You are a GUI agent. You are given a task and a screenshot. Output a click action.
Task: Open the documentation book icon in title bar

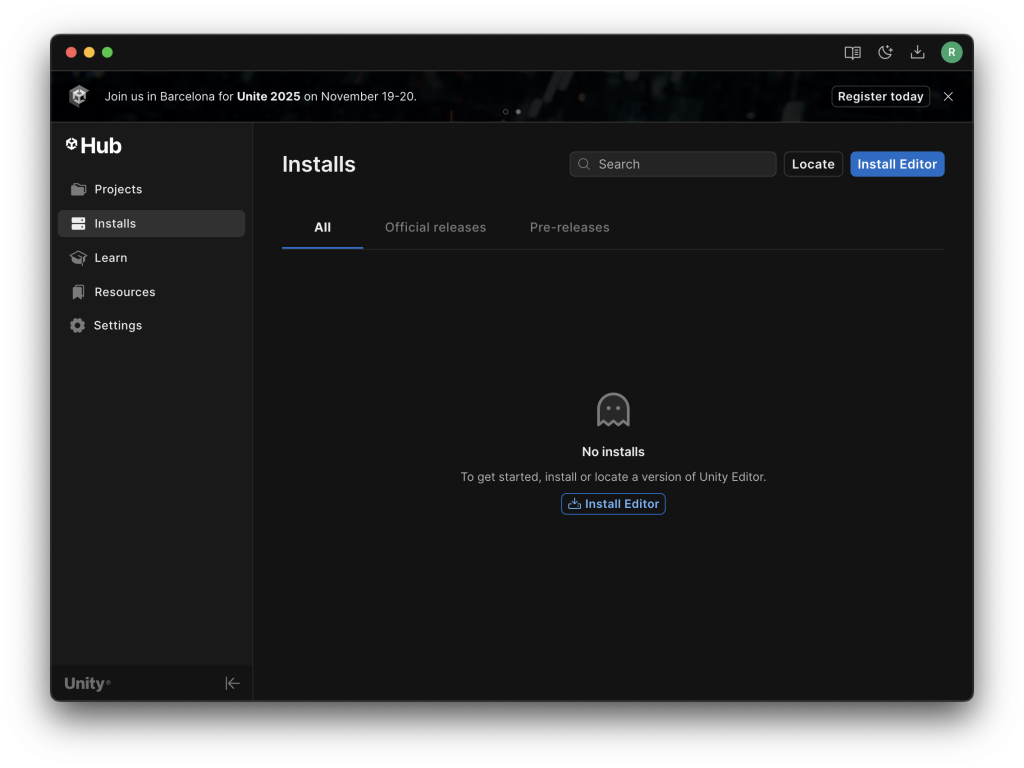pos(852,52)
